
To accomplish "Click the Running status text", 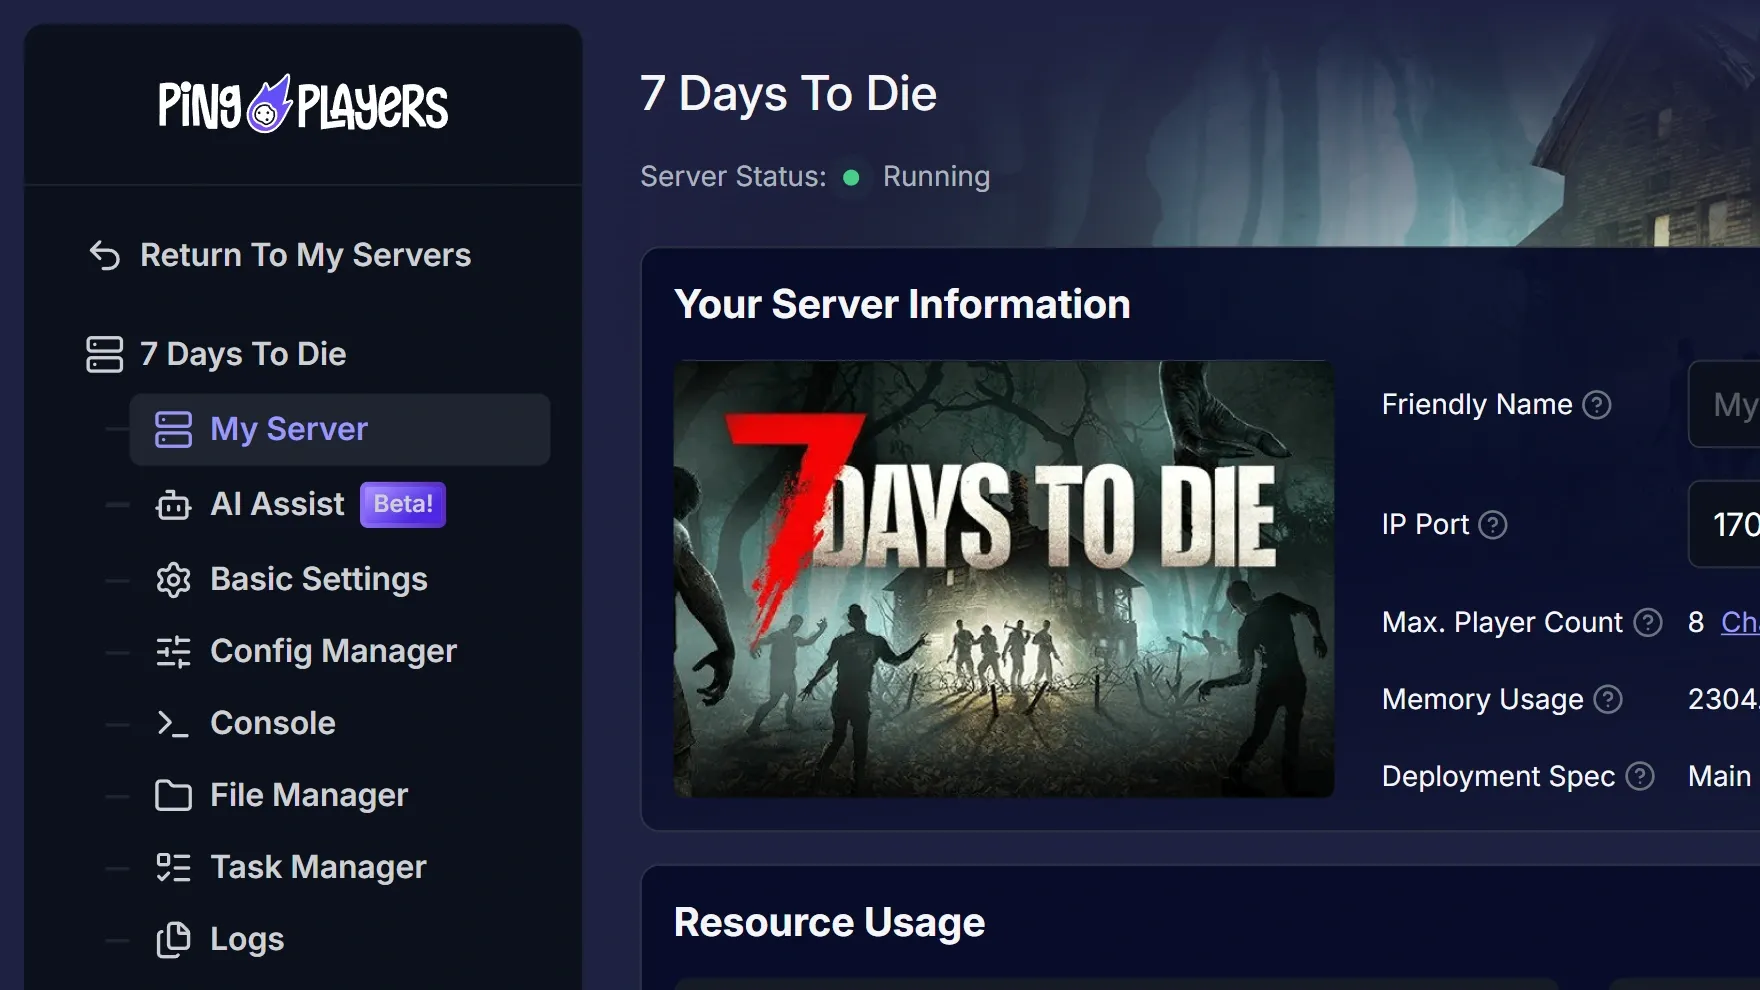I will pyautogui.click(x=936, y=177).
